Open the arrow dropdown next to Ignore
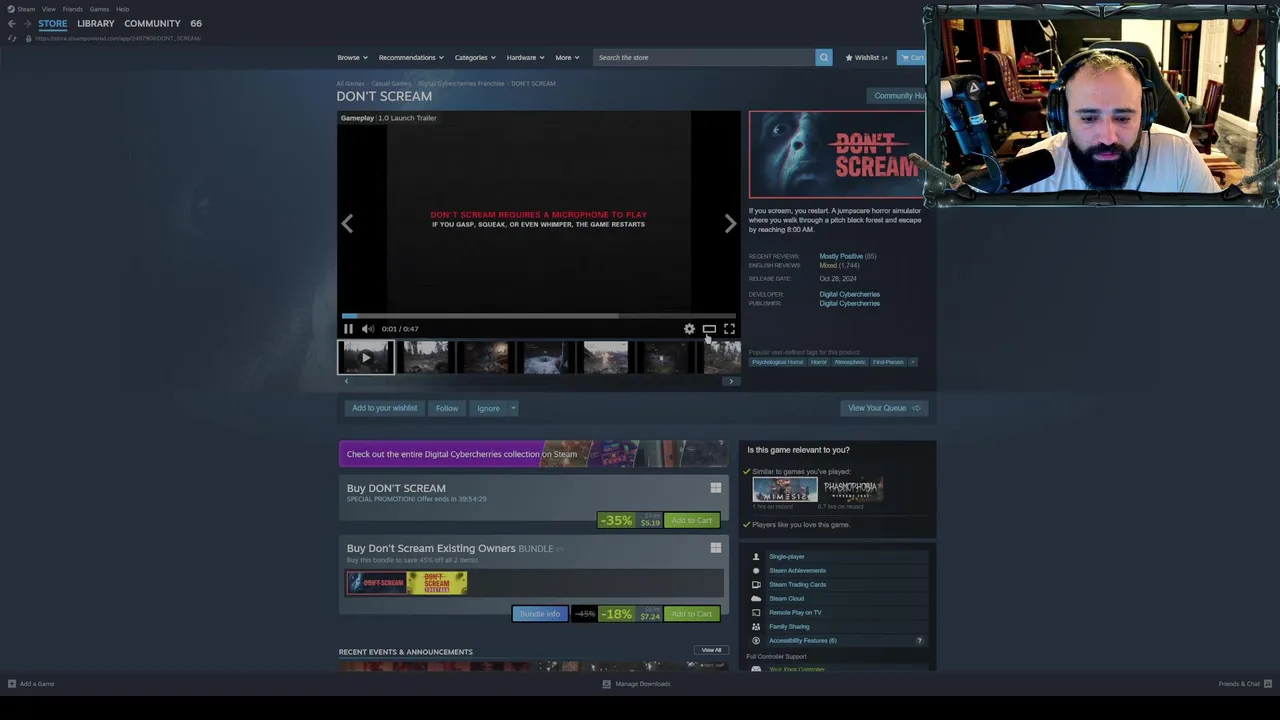Screen dimensions: 1280x720 pyautogui.click(x=513, y=408)
